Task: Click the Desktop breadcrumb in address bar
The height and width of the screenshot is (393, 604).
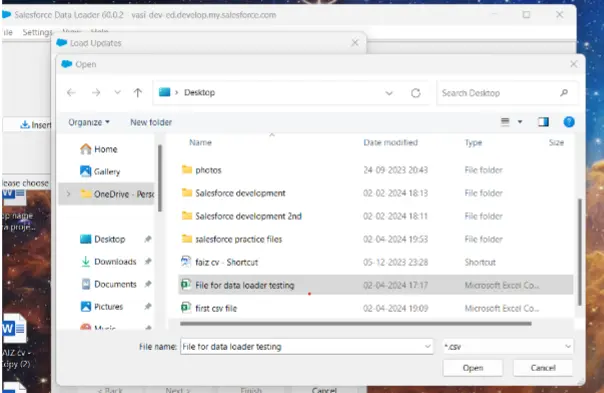Action: [x=199, y=92]
